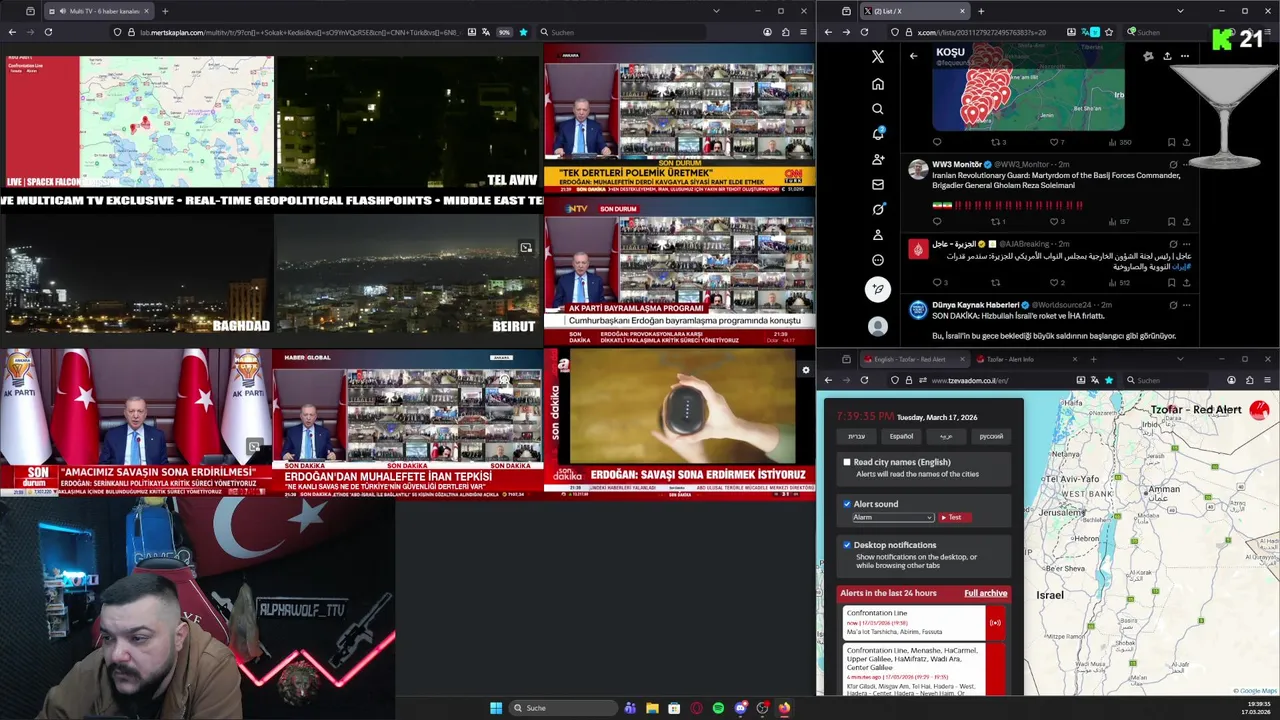
Task: Reload the Multi TV browser page
Action: [x=48, y=32]
